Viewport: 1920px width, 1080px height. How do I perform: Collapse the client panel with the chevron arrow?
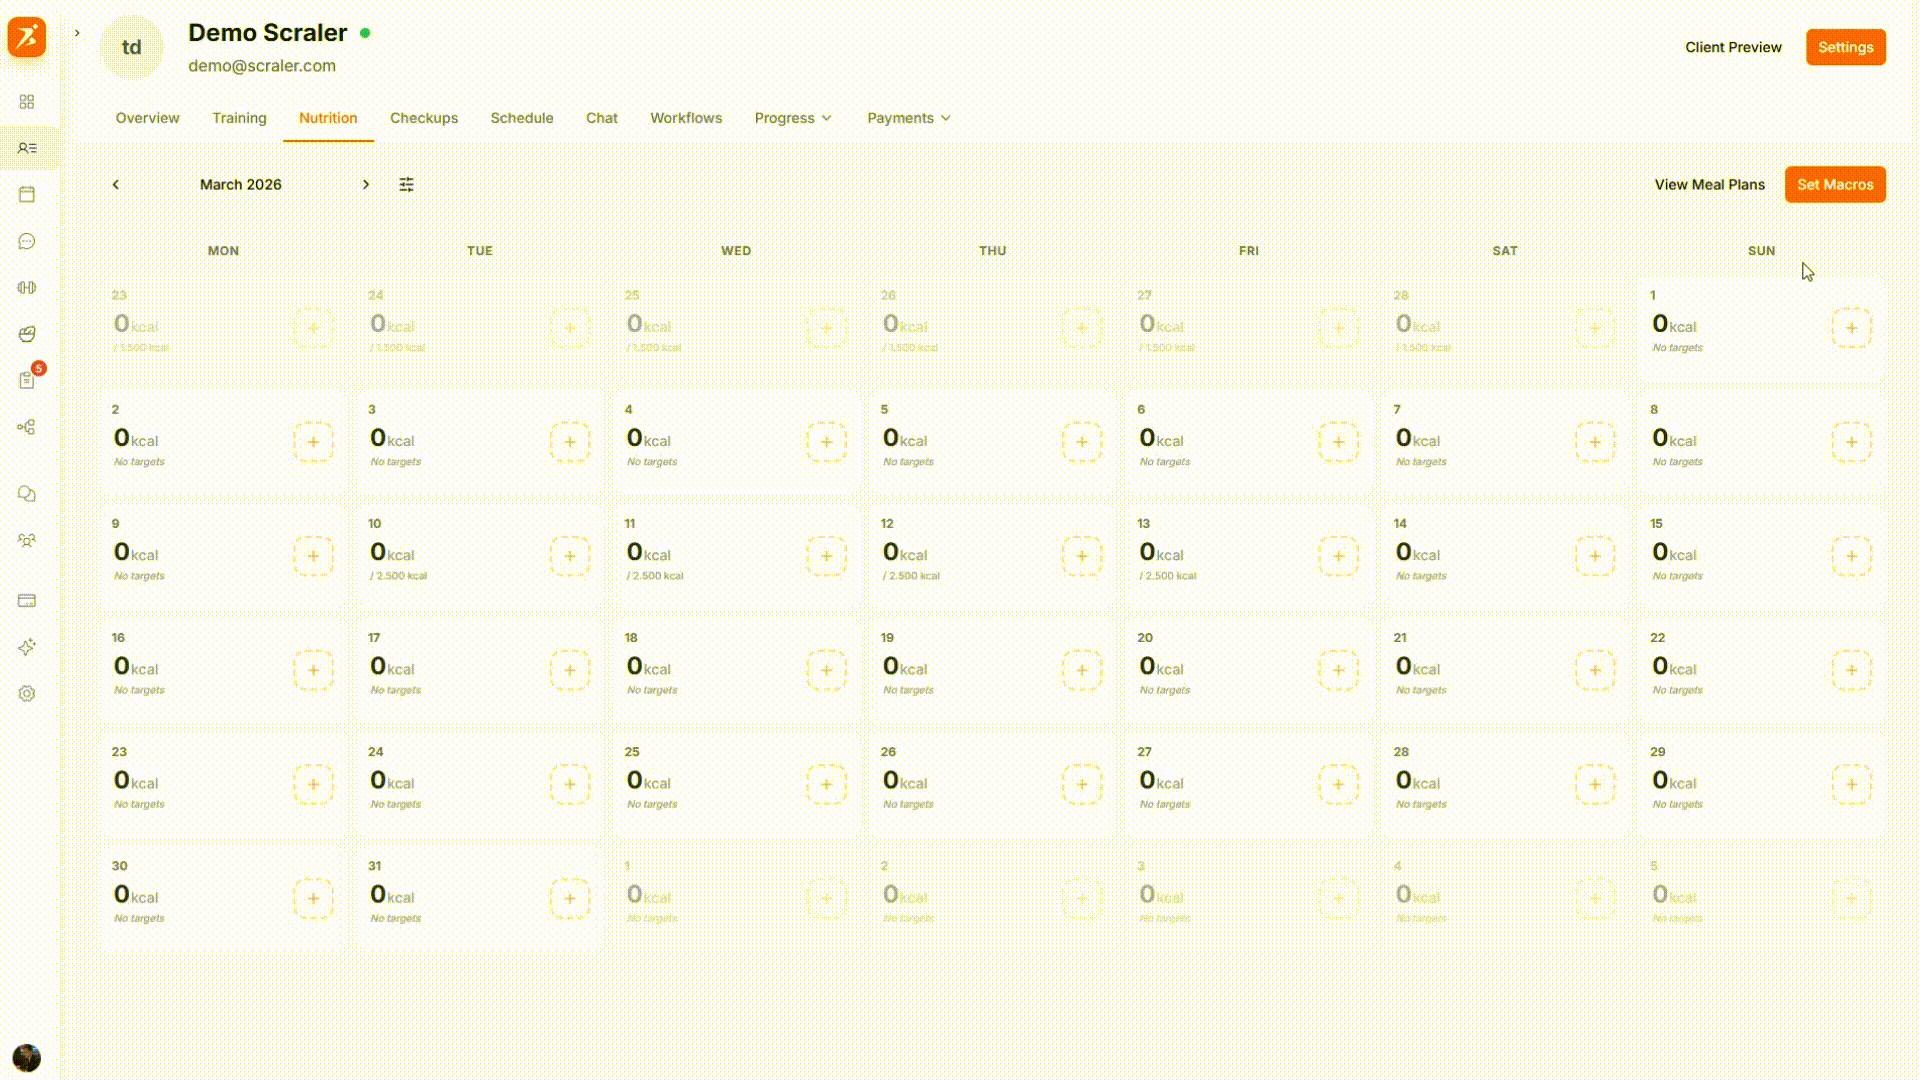(x=77, y=33)
